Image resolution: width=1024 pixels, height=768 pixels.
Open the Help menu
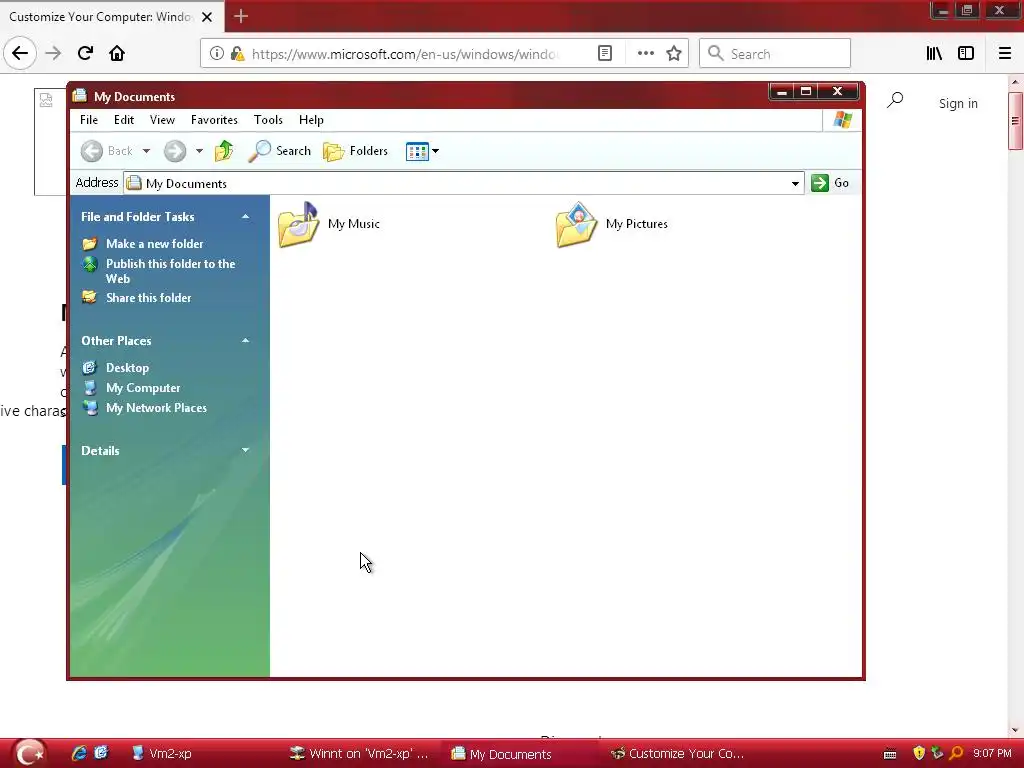click(311, 120)
